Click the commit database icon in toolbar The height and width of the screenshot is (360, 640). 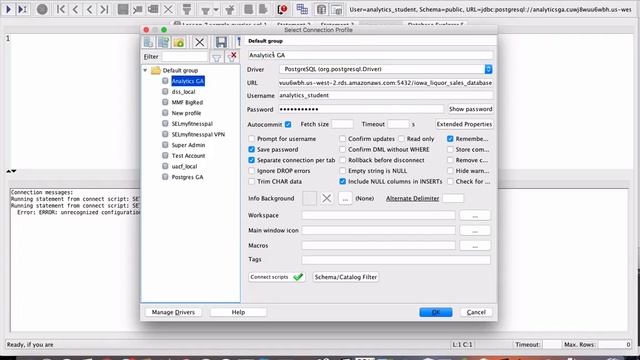248,9
